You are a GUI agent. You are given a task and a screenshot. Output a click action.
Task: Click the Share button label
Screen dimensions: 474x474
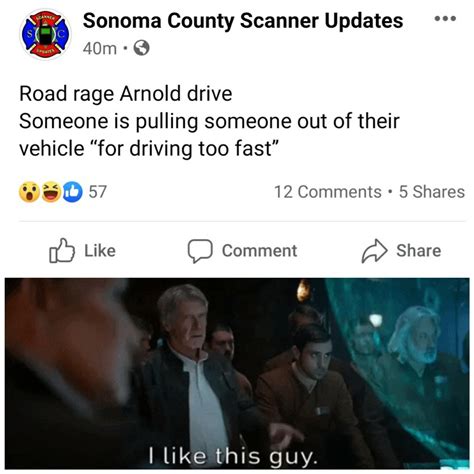pos(419,251)
